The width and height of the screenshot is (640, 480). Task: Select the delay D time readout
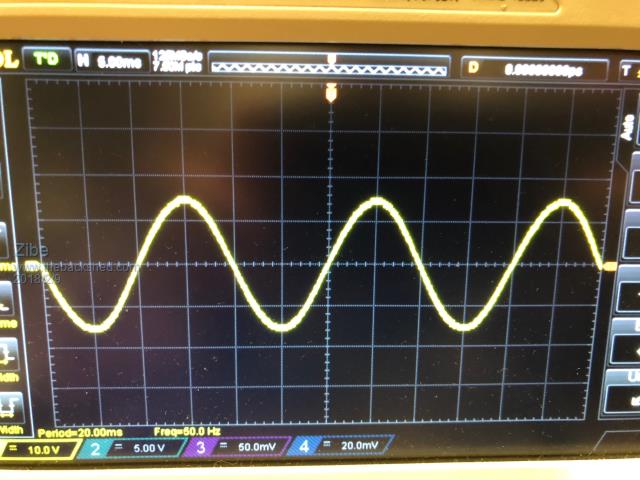[x=536, y=69]
